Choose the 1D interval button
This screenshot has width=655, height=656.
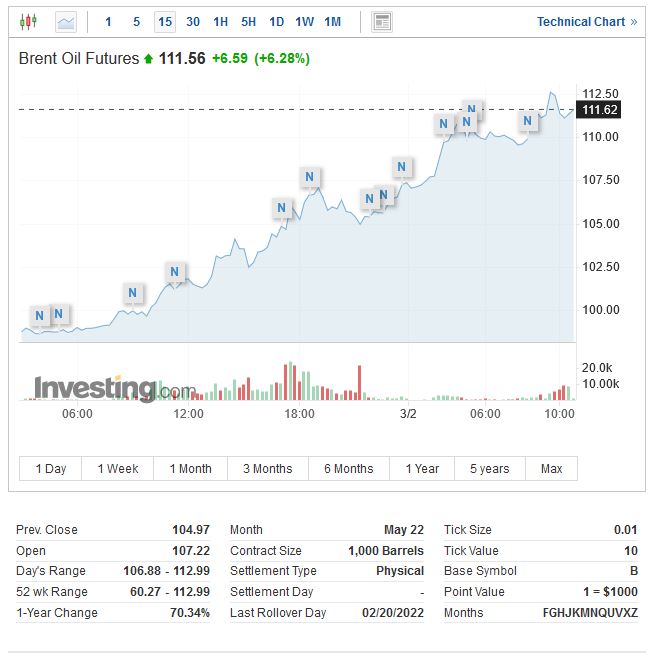(x=277, y=21)
